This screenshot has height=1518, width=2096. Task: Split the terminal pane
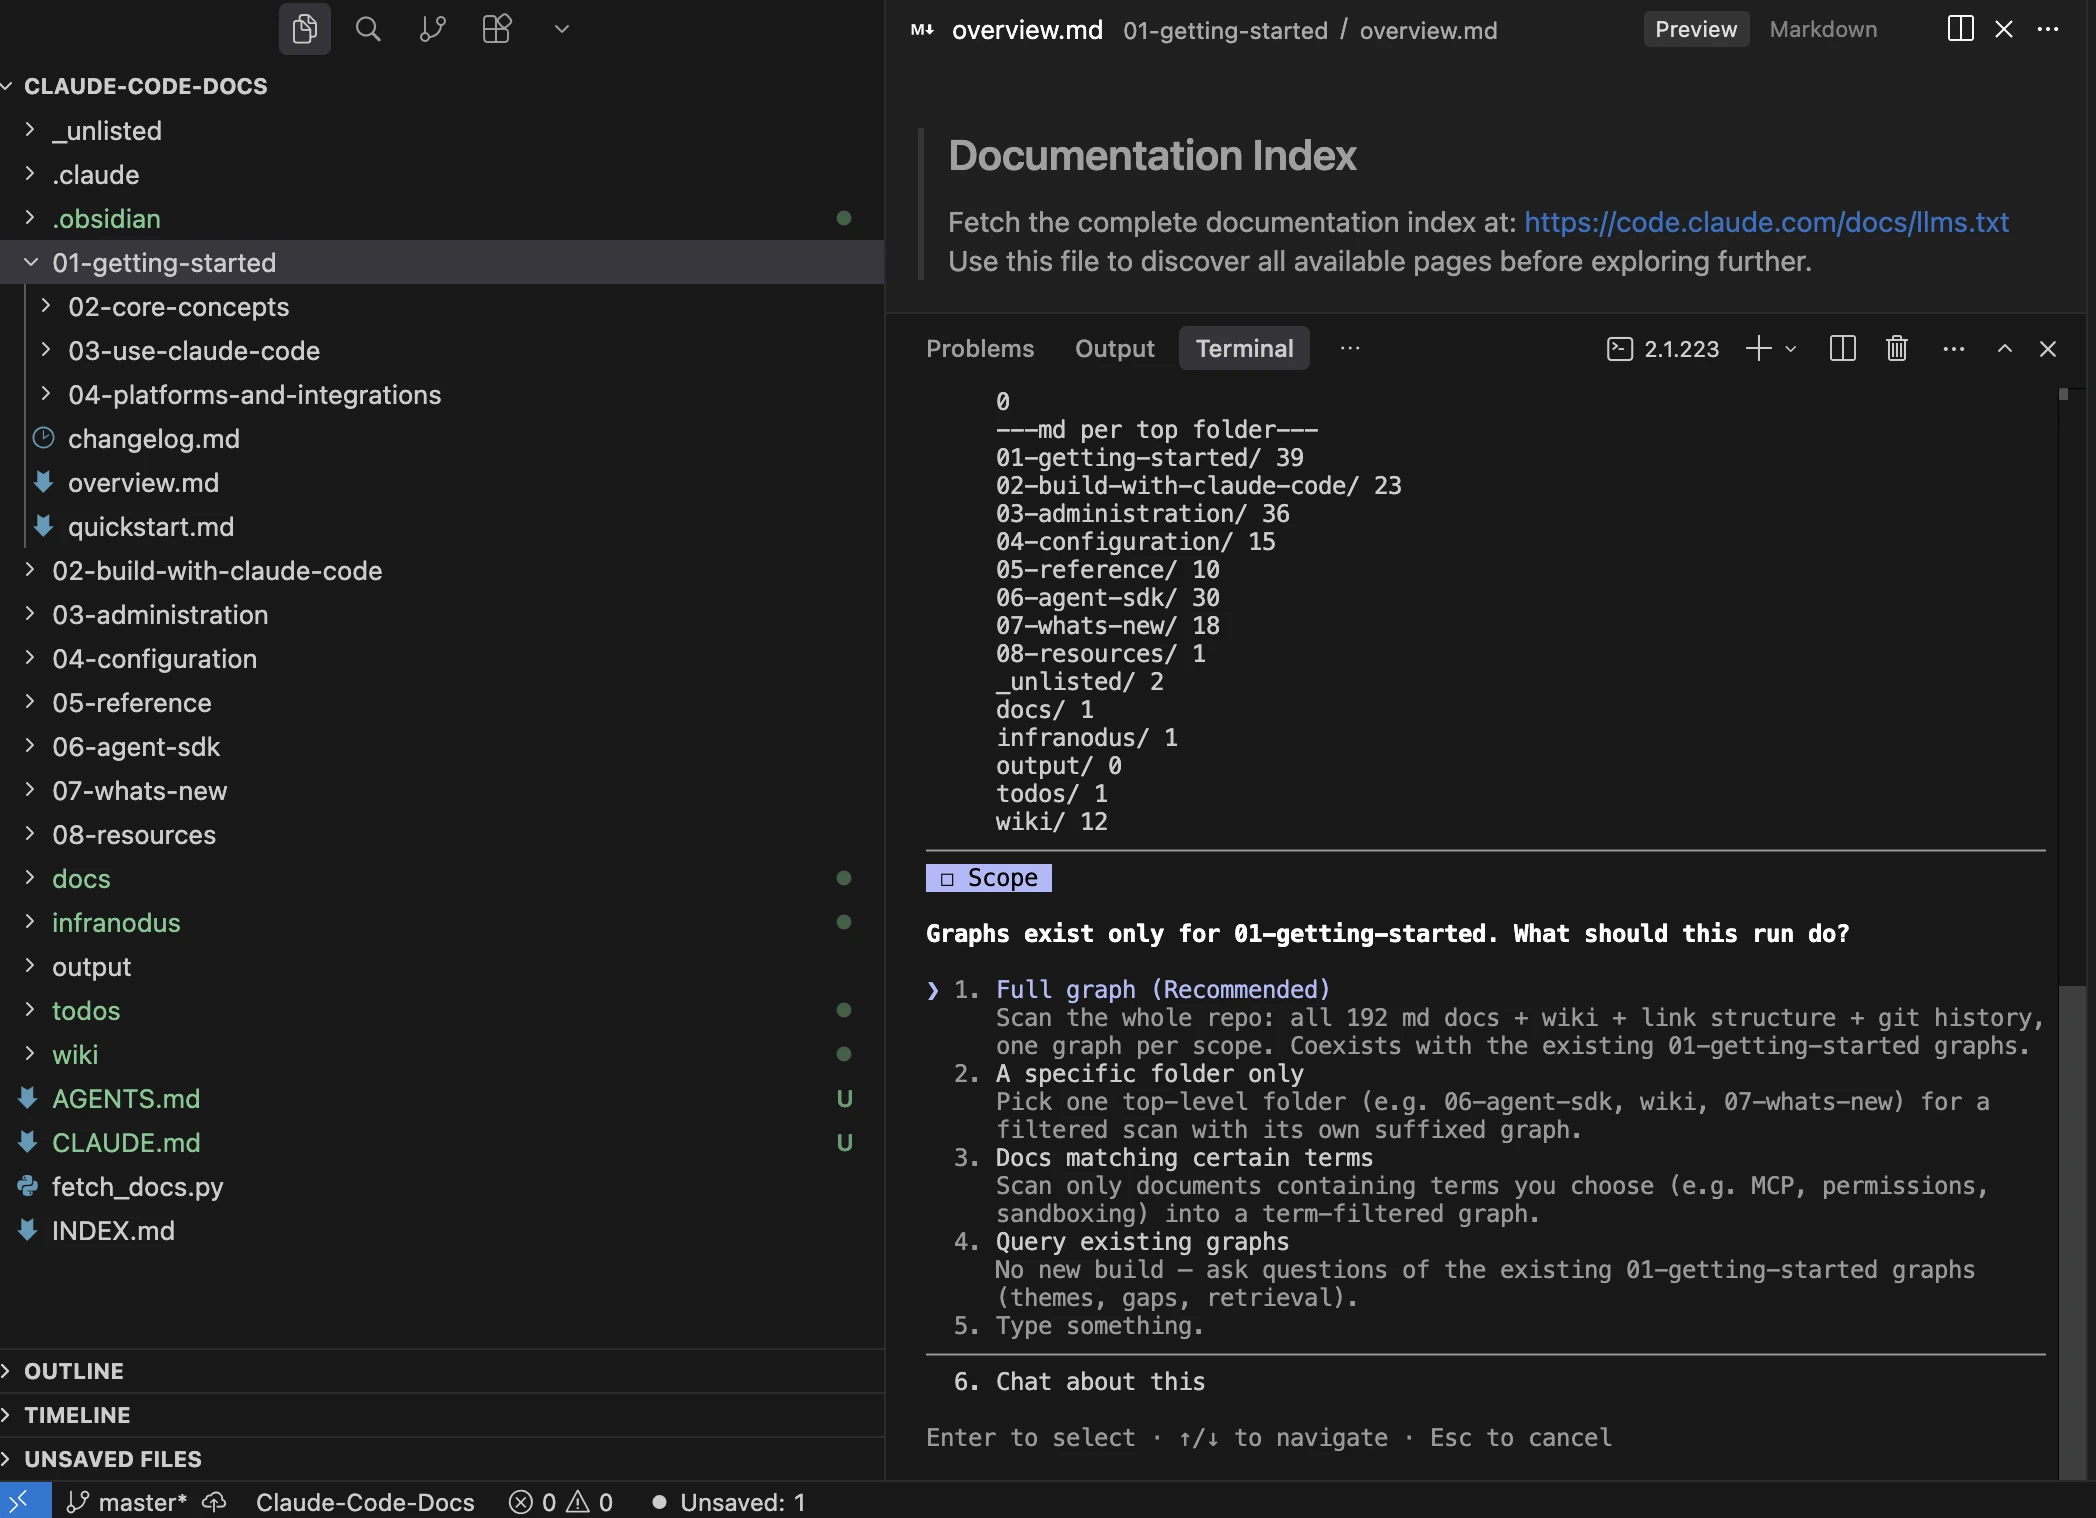[x=1842, y=348]
